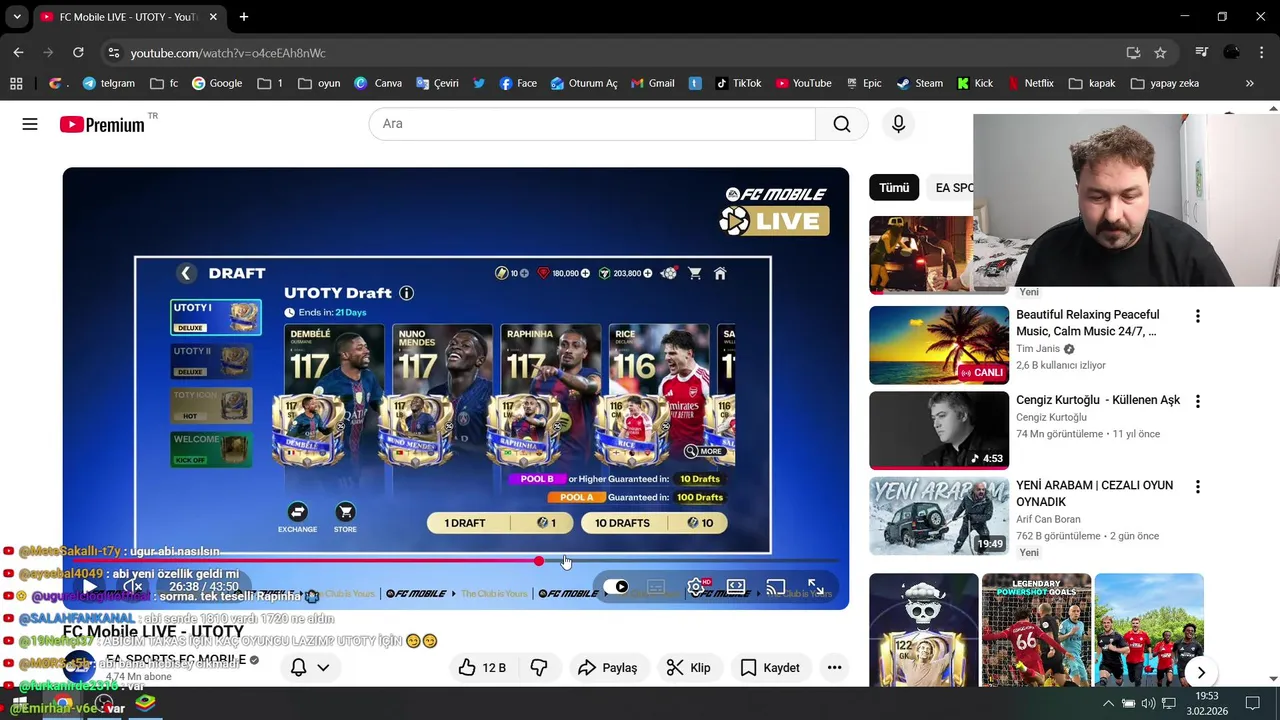This screenshot has height=720, width=1280.
Task: Unmute the video volume icon
Action: (x=133, y=587)
